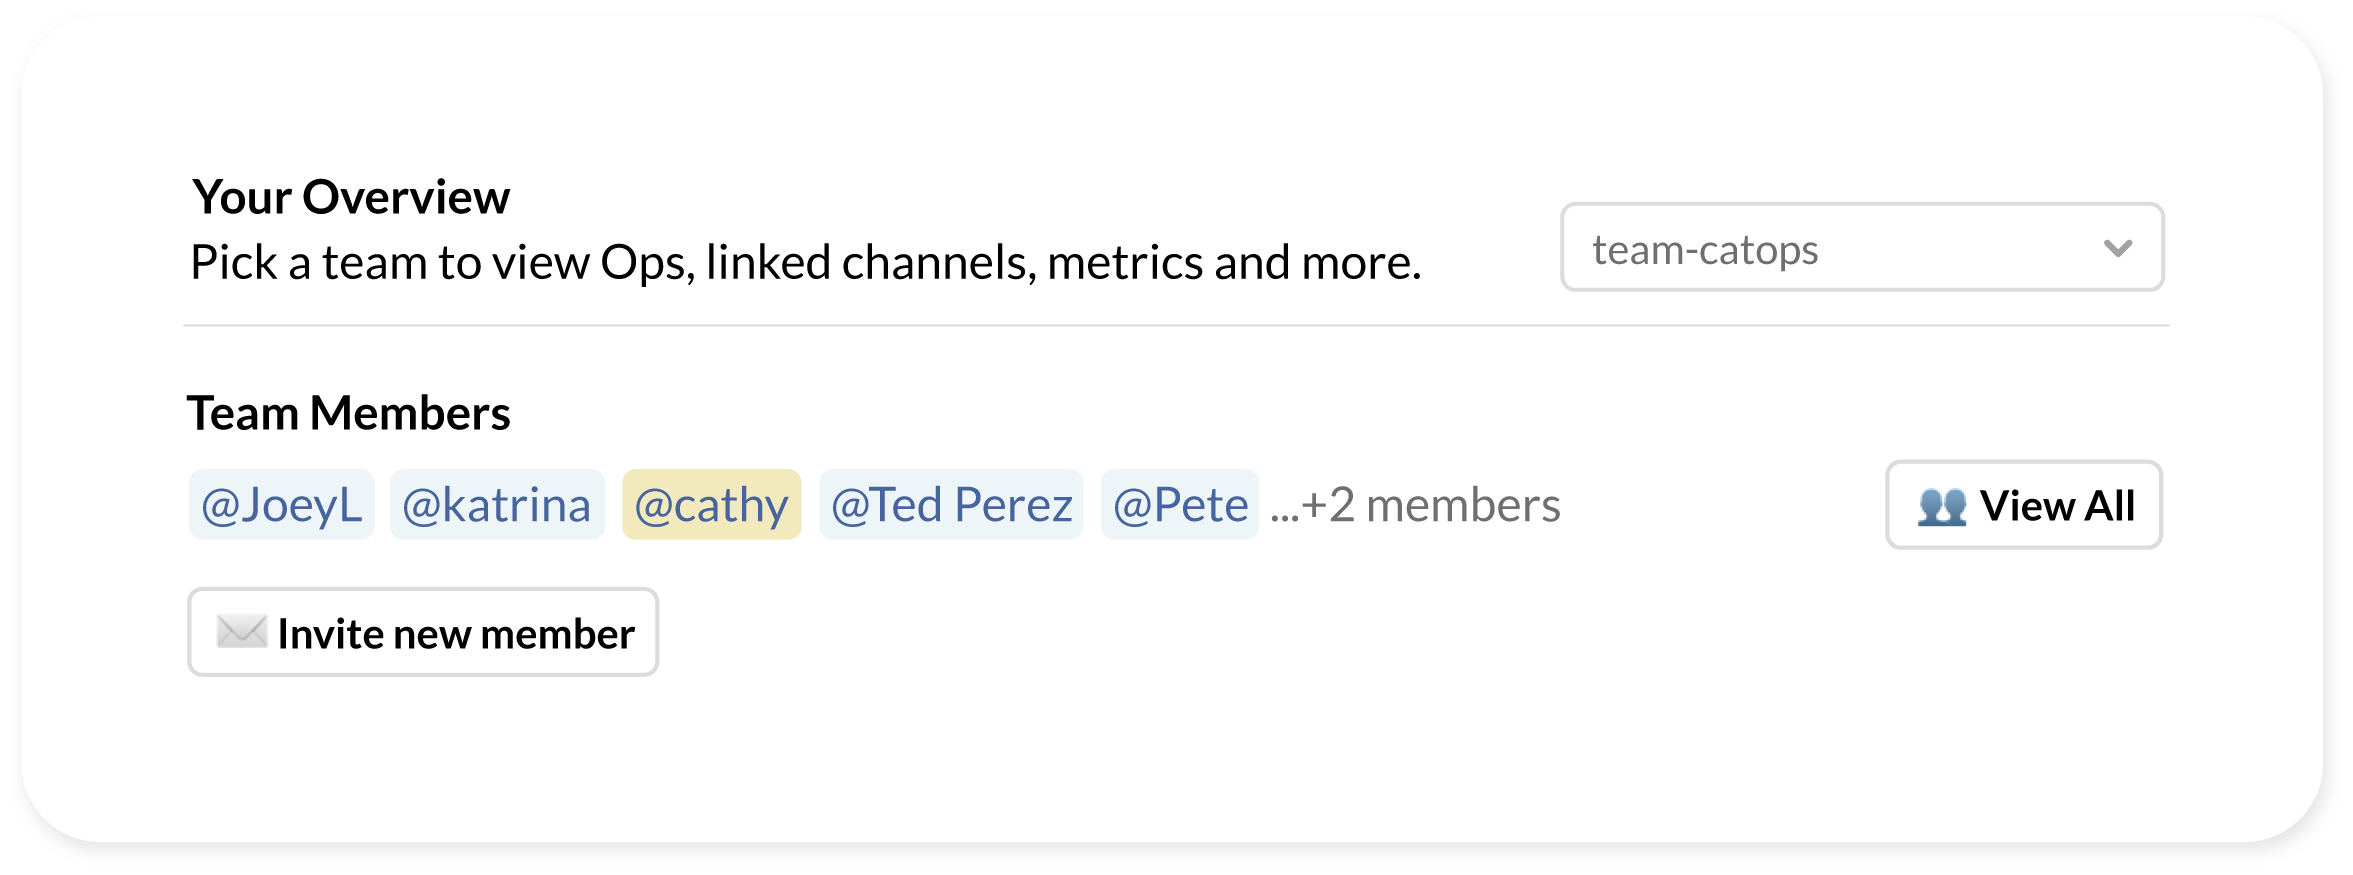2353x875 pixels.
Task: Select the @JoeyL member mention
Action: (x=281, y=504)
